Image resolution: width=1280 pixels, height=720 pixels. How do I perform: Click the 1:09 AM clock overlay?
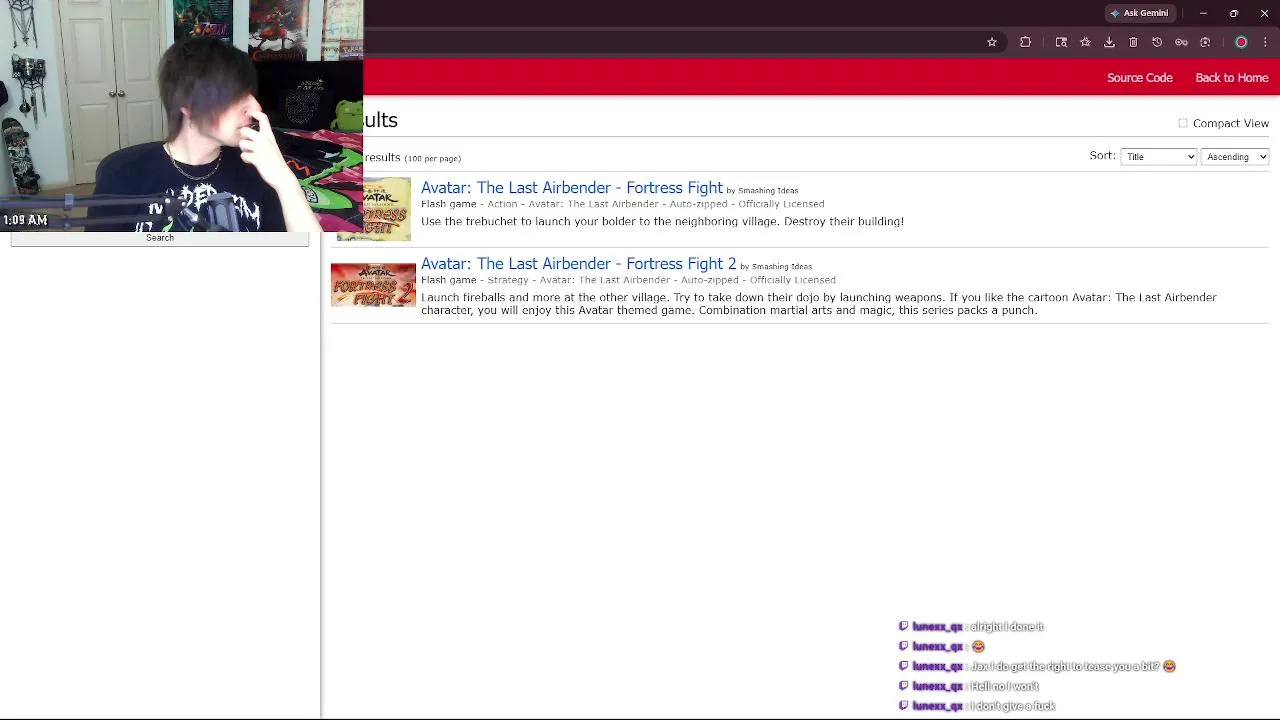(x=25, y=220)
